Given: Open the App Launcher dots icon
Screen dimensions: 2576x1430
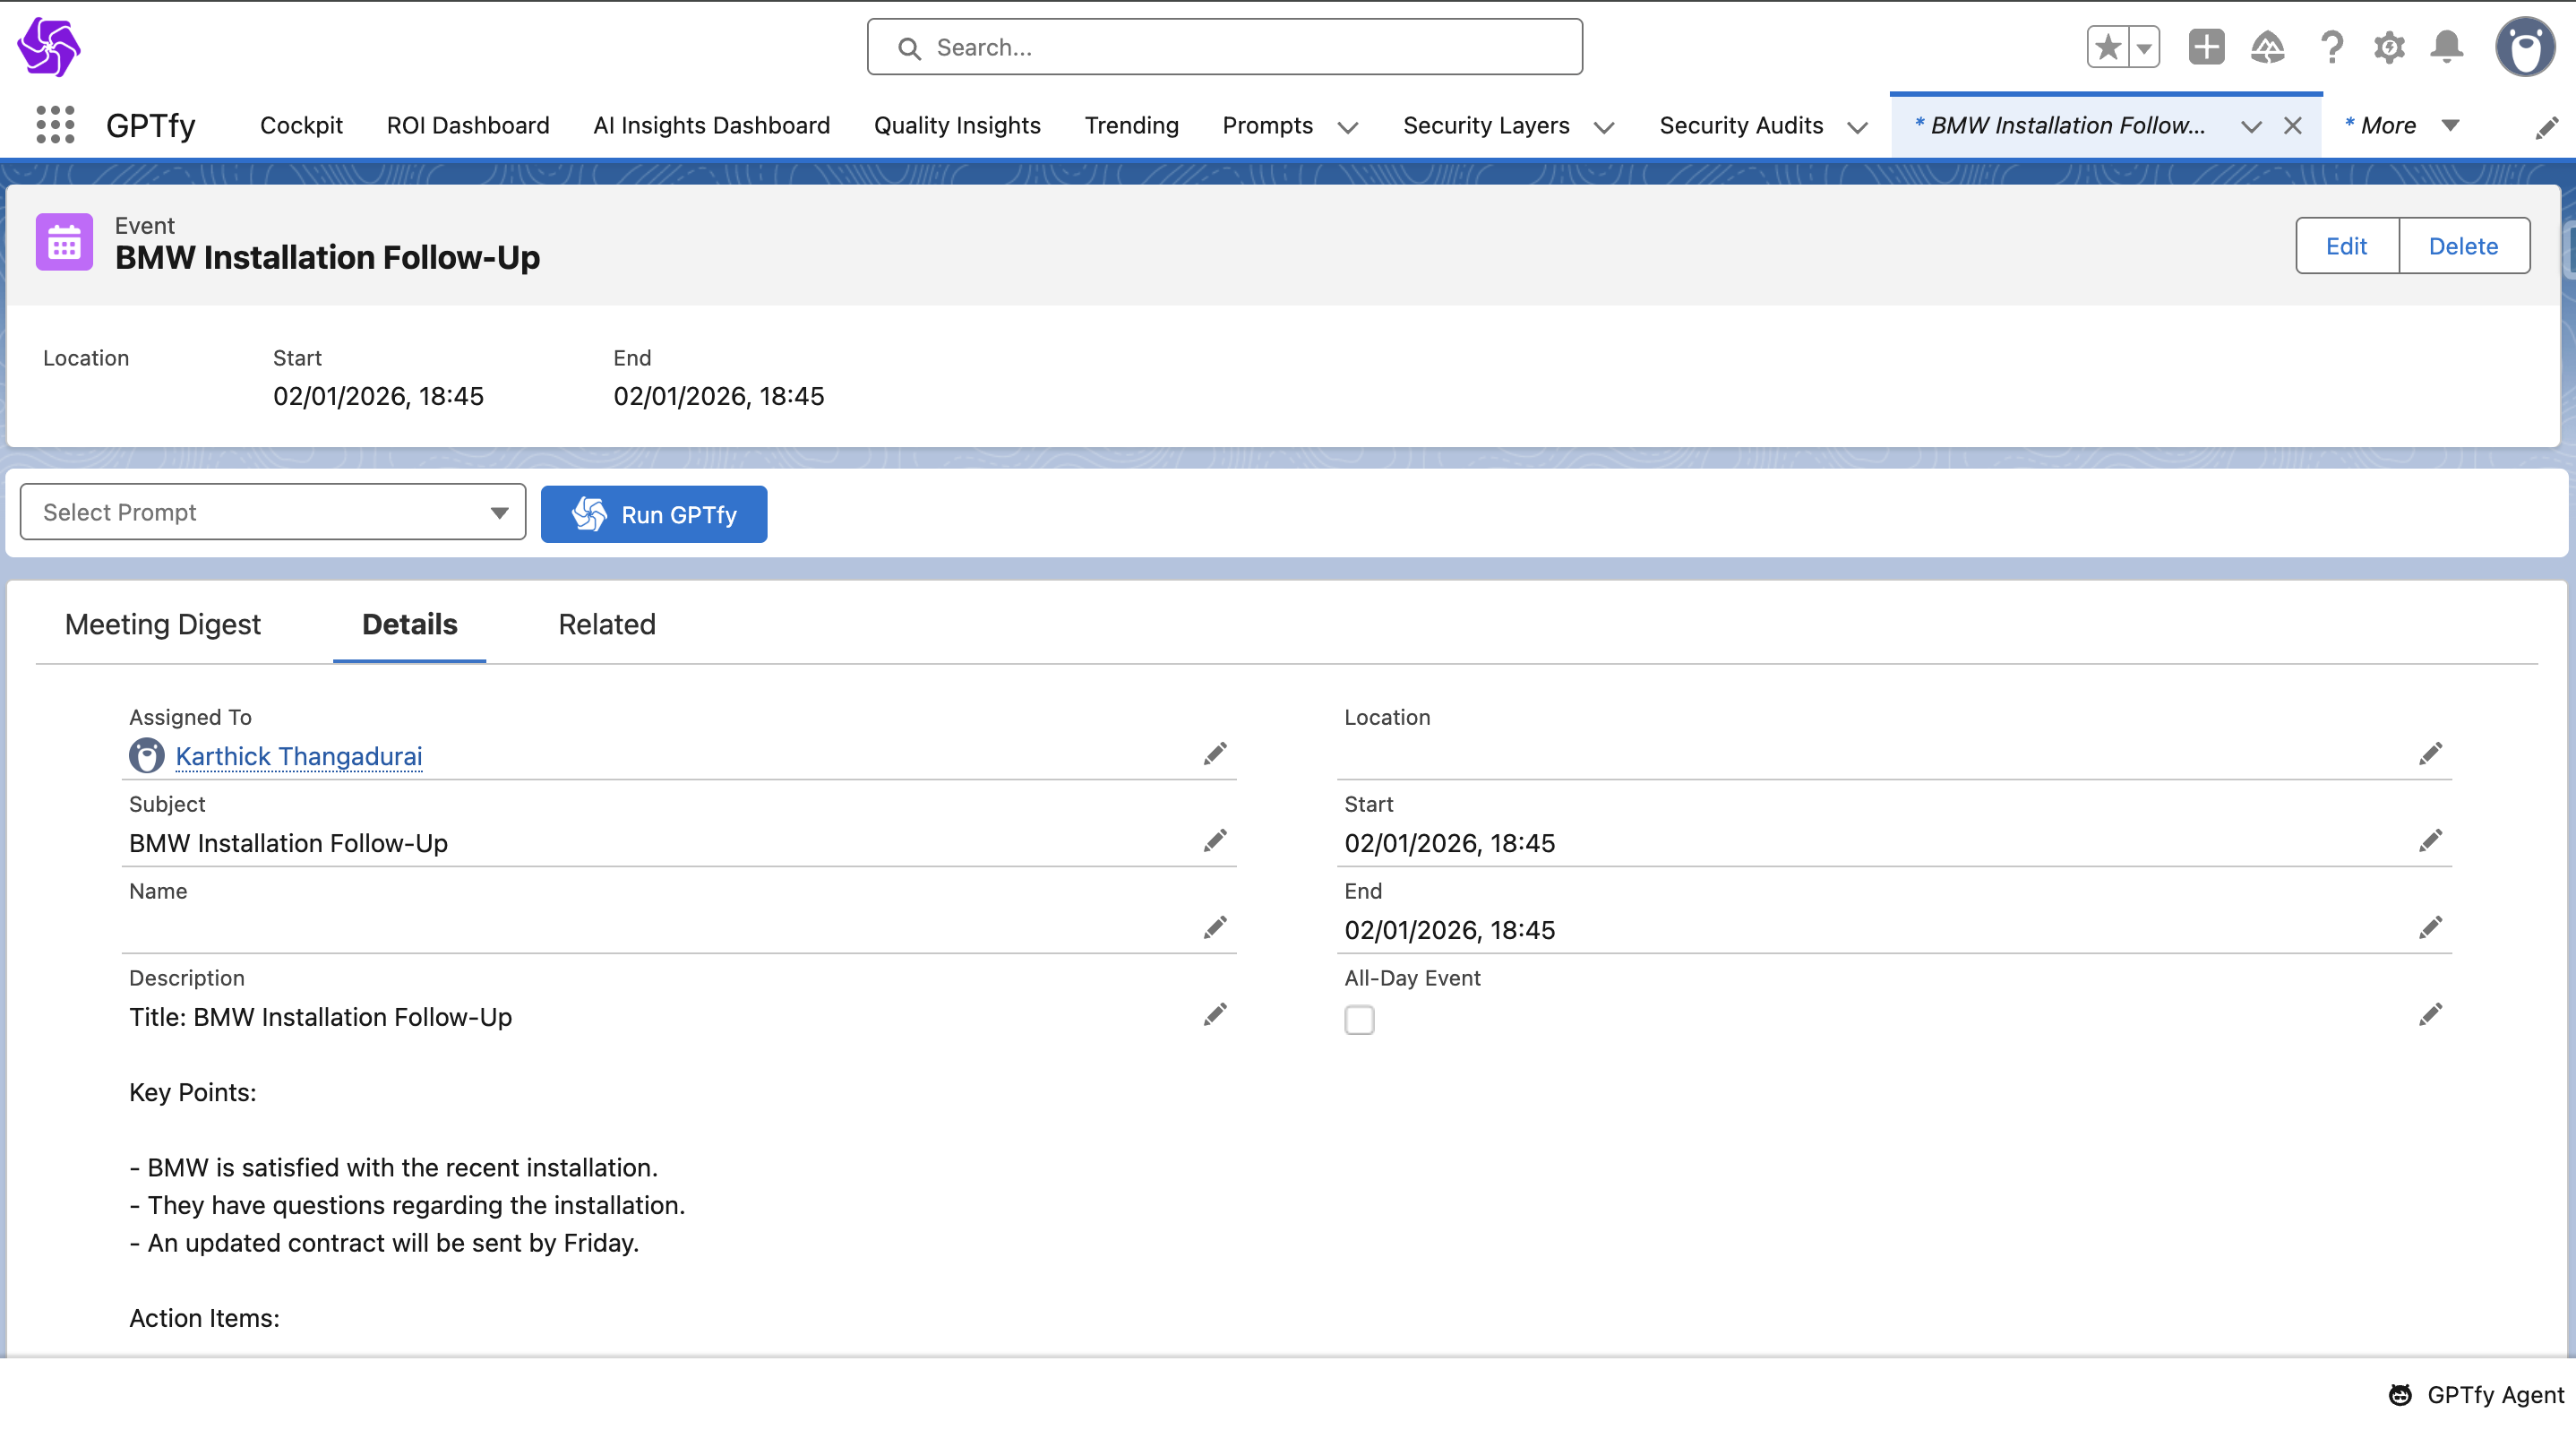Looking at the screenshot, I should point(55,125).
